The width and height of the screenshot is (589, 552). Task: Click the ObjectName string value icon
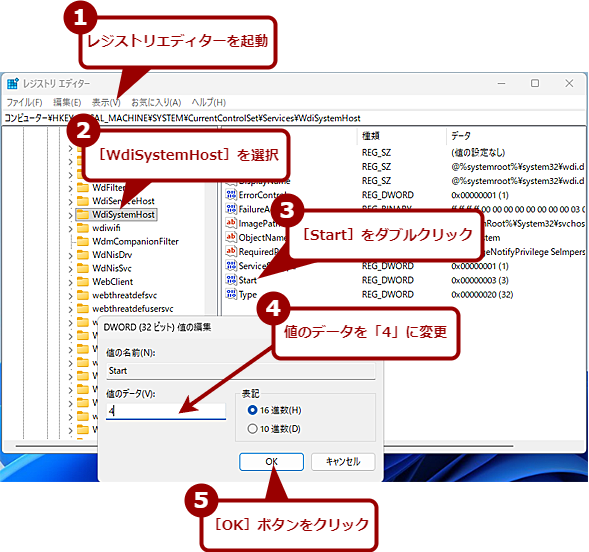point(231,237)
